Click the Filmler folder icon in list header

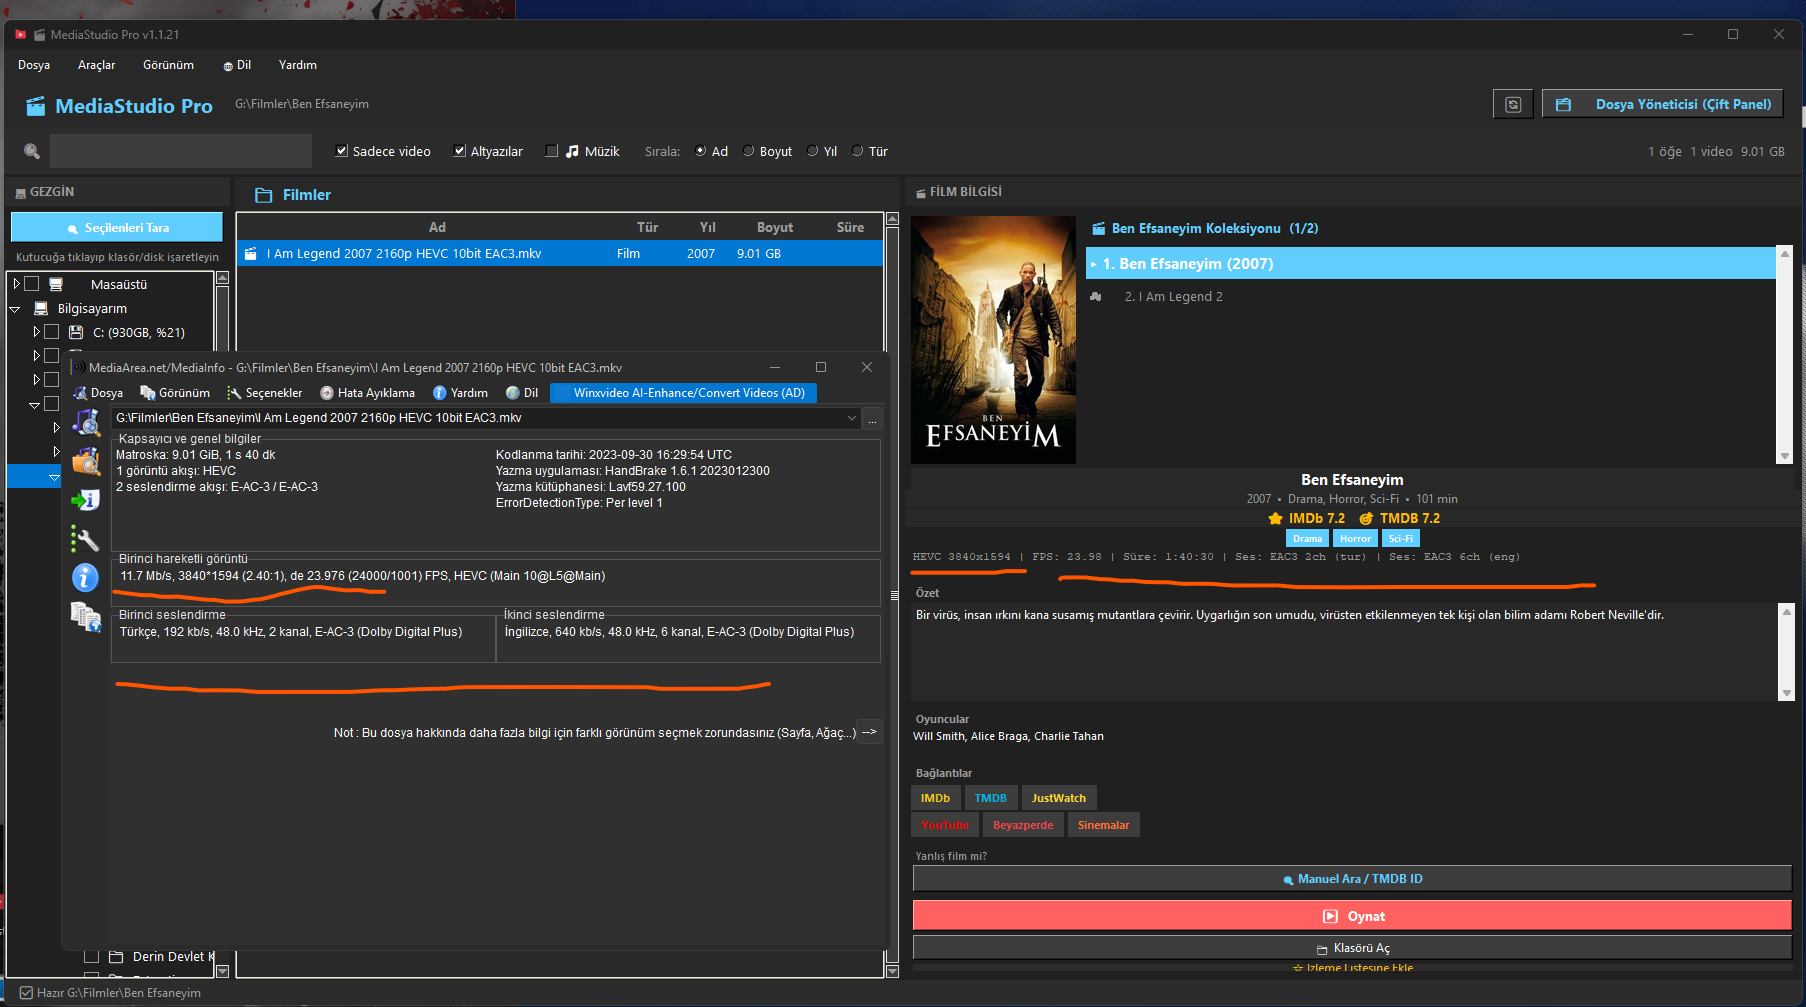point(264,195)
